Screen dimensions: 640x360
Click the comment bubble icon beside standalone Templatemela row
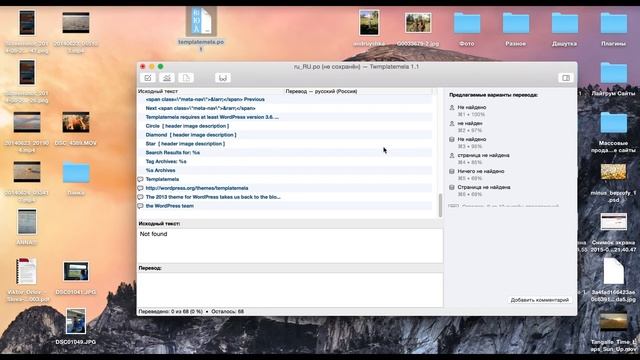click(x=140, y=179)
